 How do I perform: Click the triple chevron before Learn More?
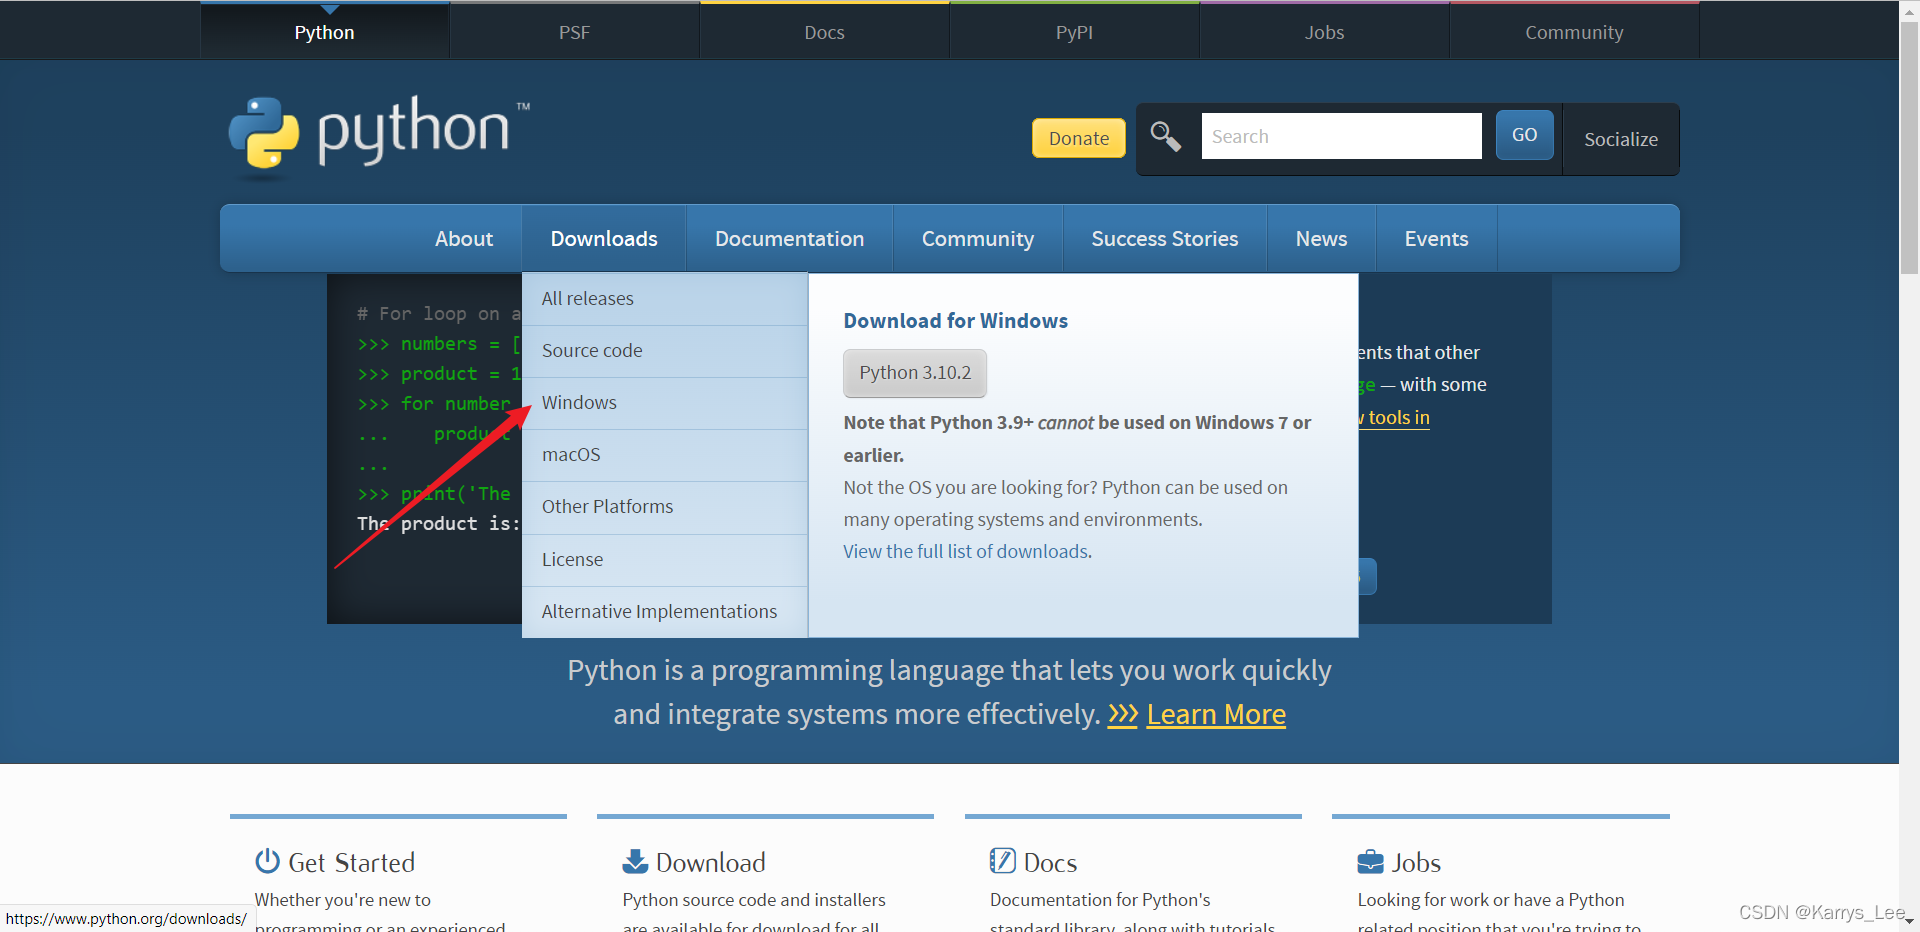coord(1123,715)
